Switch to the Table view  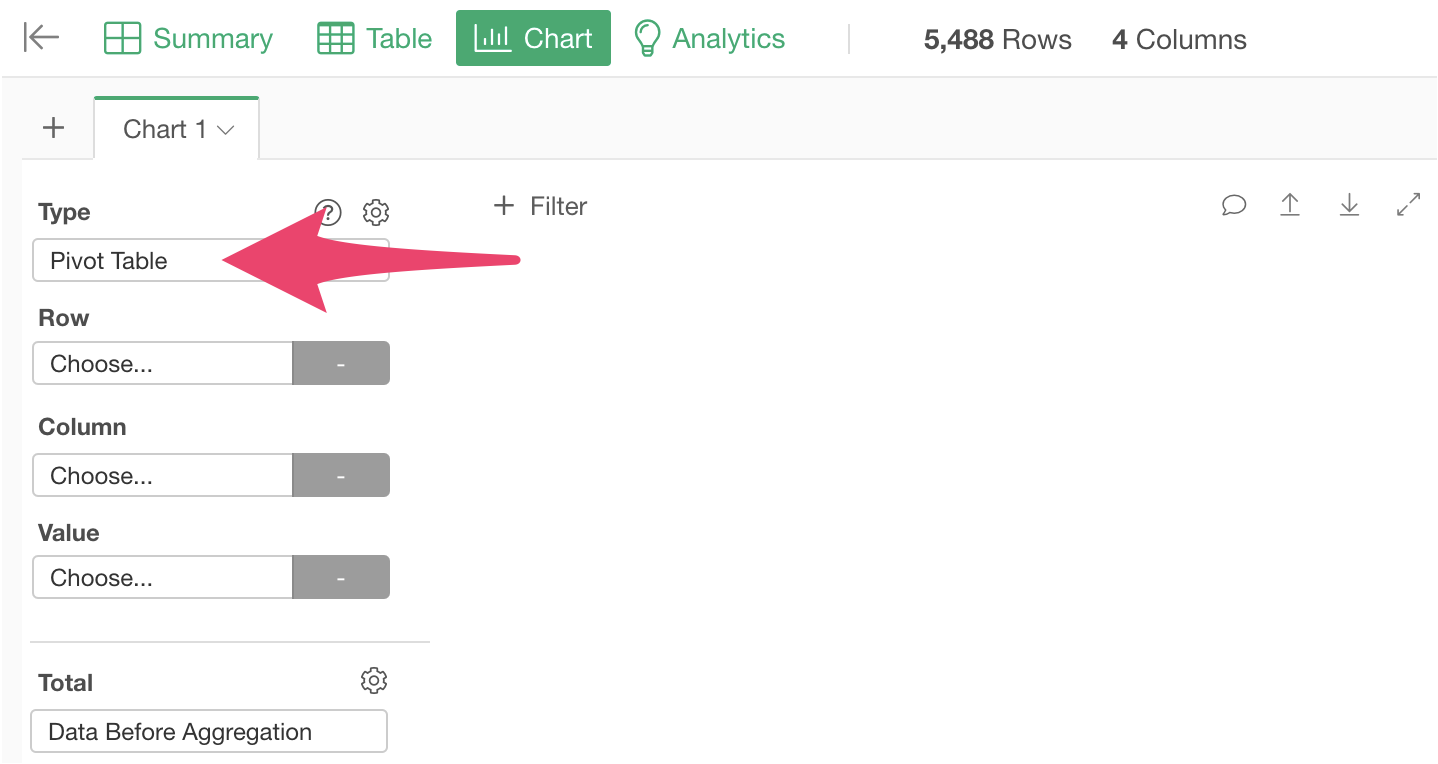(x=375, y=39)
